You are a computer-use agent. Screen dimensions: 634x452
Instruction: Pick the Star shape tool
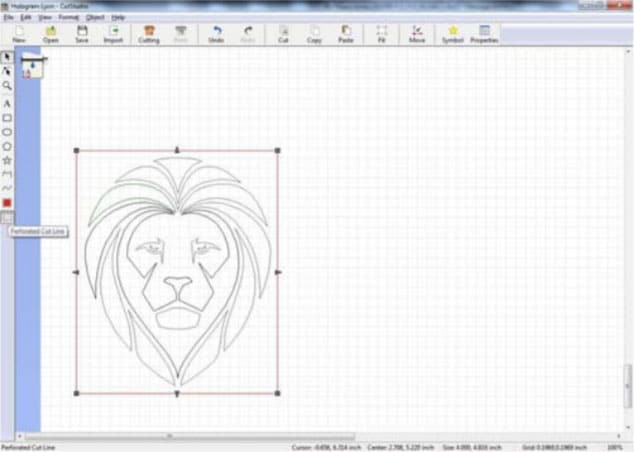point(7,160)
